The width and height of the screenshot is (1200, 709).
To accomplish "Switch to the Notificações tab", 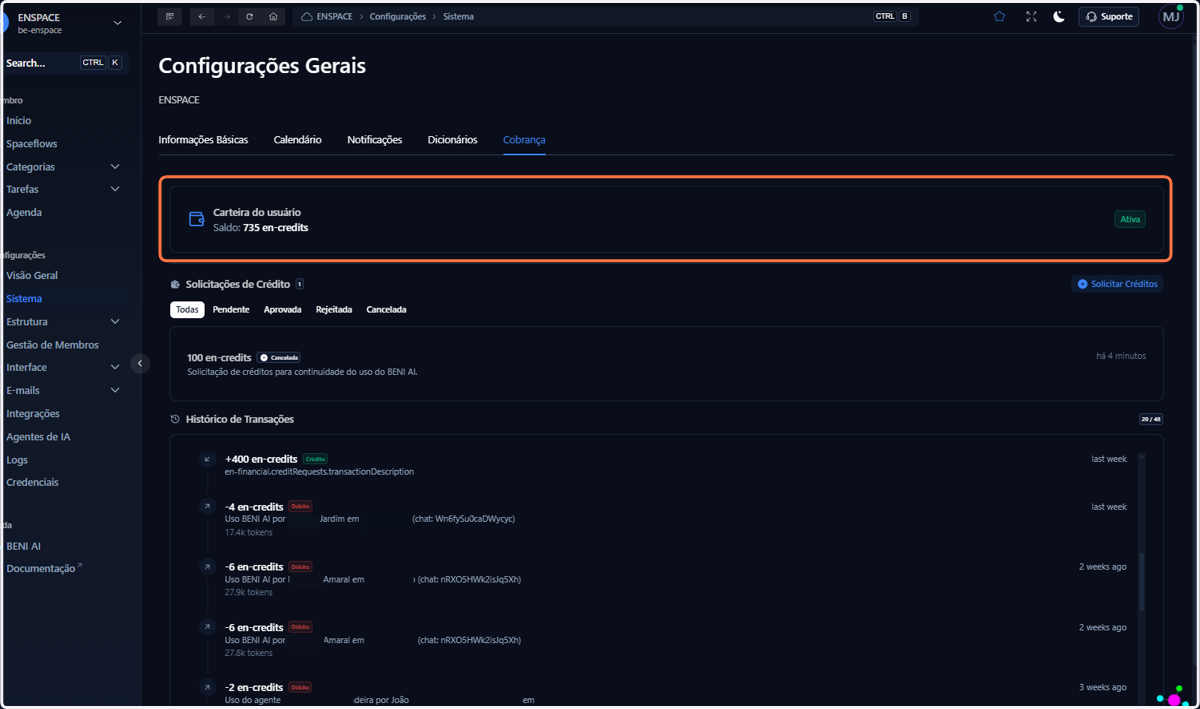I will [375, 140].
